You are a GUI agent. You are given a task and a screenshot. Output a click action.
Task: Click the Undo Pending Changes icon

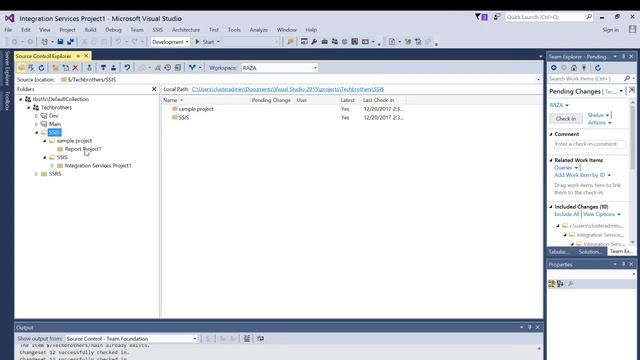click(127, 68)
